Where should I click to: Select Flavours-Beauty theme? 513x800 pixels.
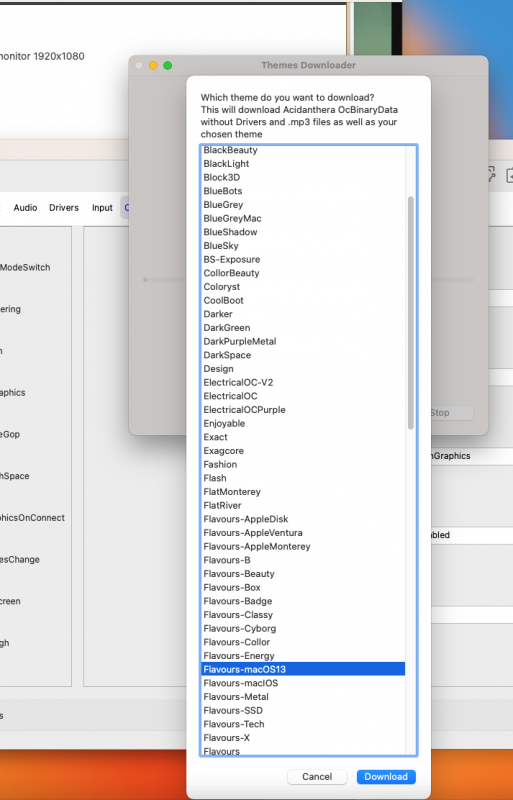coord(303,574)
